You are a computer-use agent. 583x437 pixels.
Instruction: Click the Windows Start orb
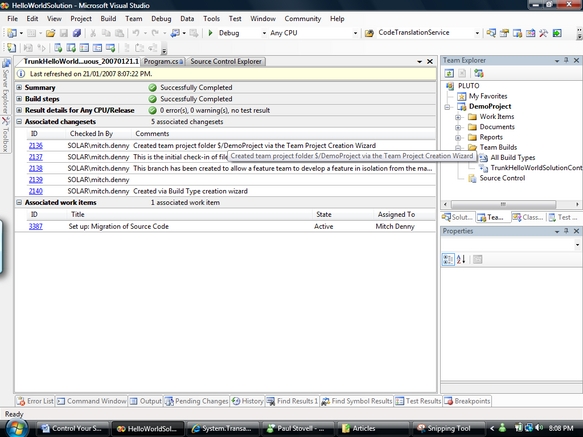(x=17, y=428)
